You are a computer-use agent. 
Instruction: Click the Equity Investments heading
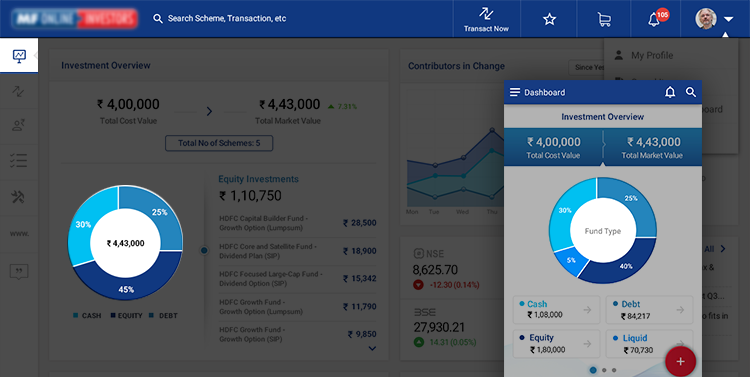pos(258,179)
